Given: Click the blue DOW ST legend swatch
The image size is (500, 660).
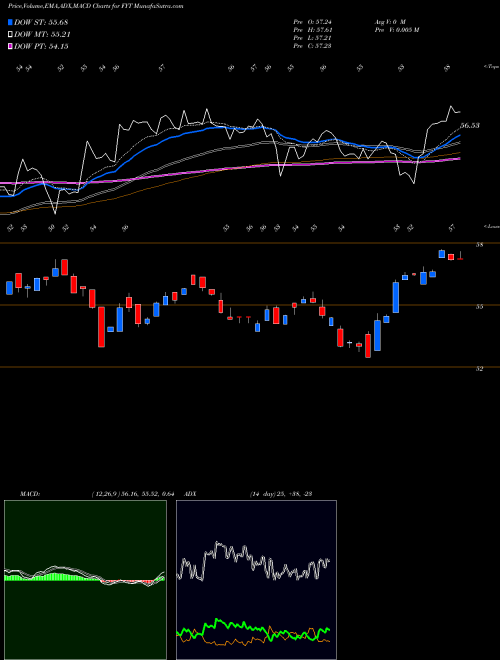Looking at the screenshot, I should (x=10, y=22).
